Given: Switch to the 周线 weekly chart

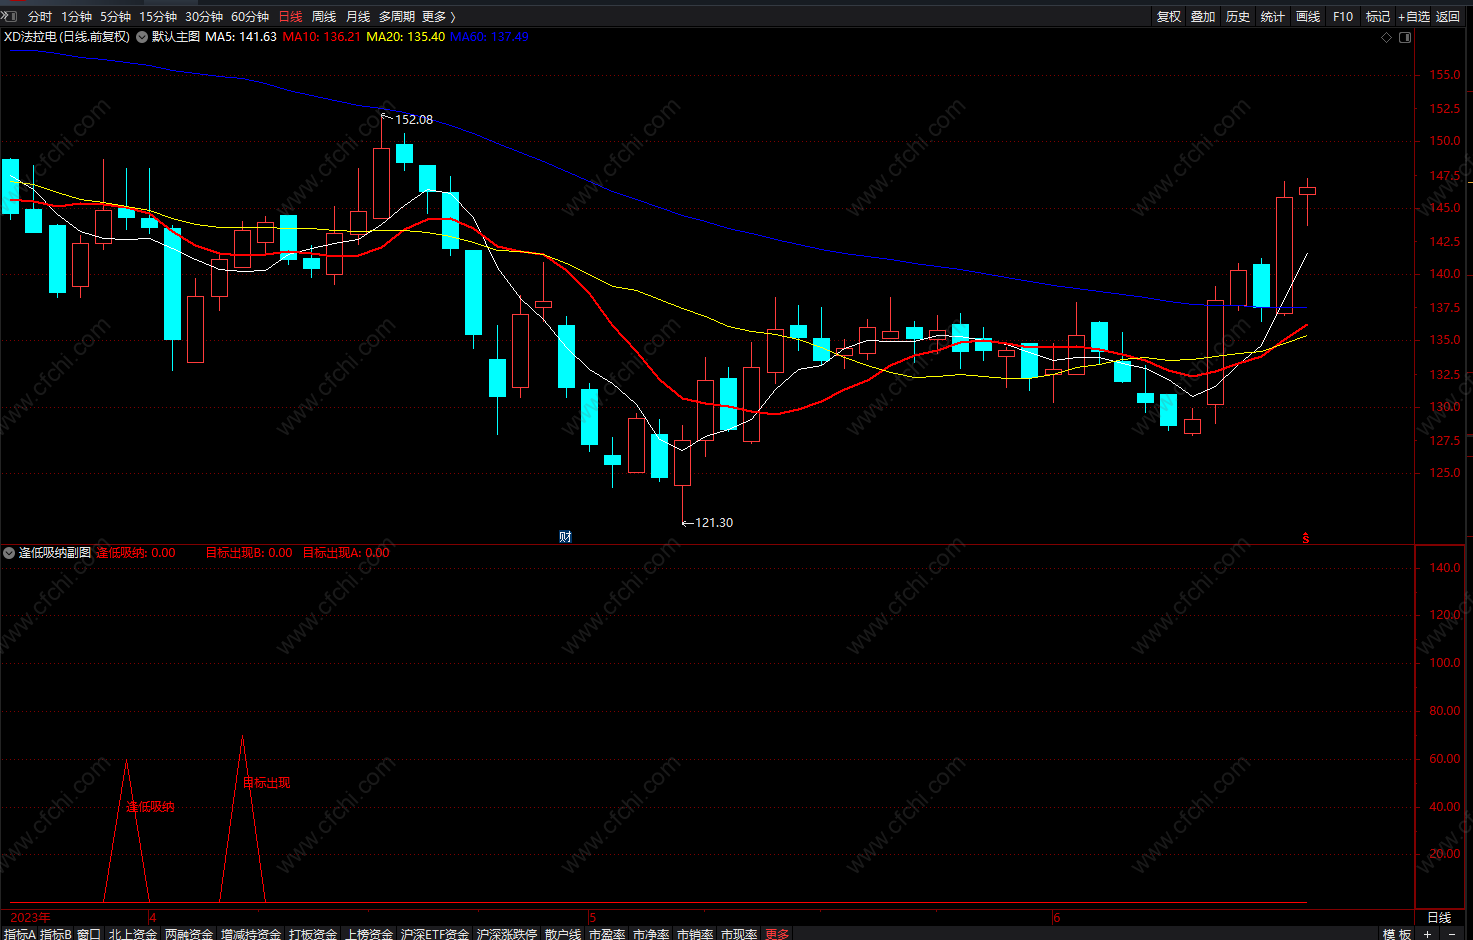Looking at the screenshot, I should point(324,17).
